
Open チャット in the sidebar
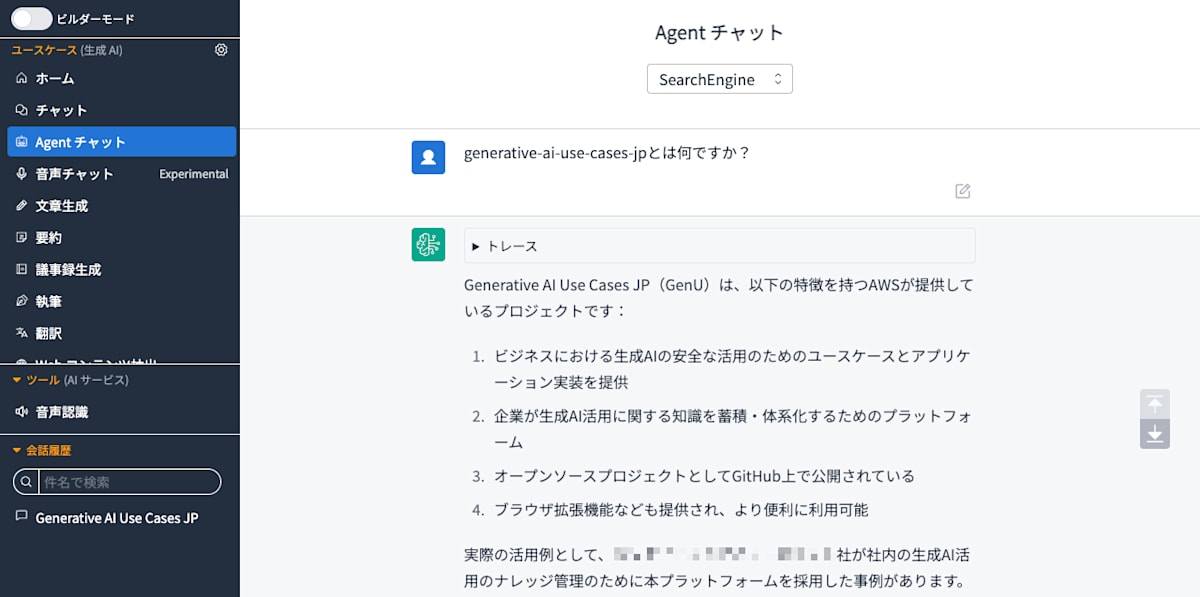click(x=121, y=110)
